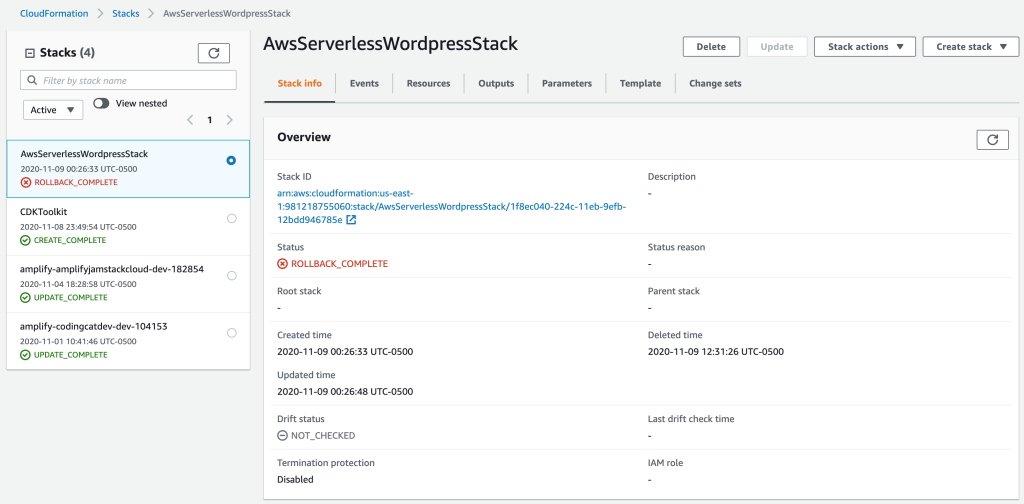The width and height of the screenshot is (1024, 504).
Task: Click the Updated time value 00:26:48
Action: 345,392
